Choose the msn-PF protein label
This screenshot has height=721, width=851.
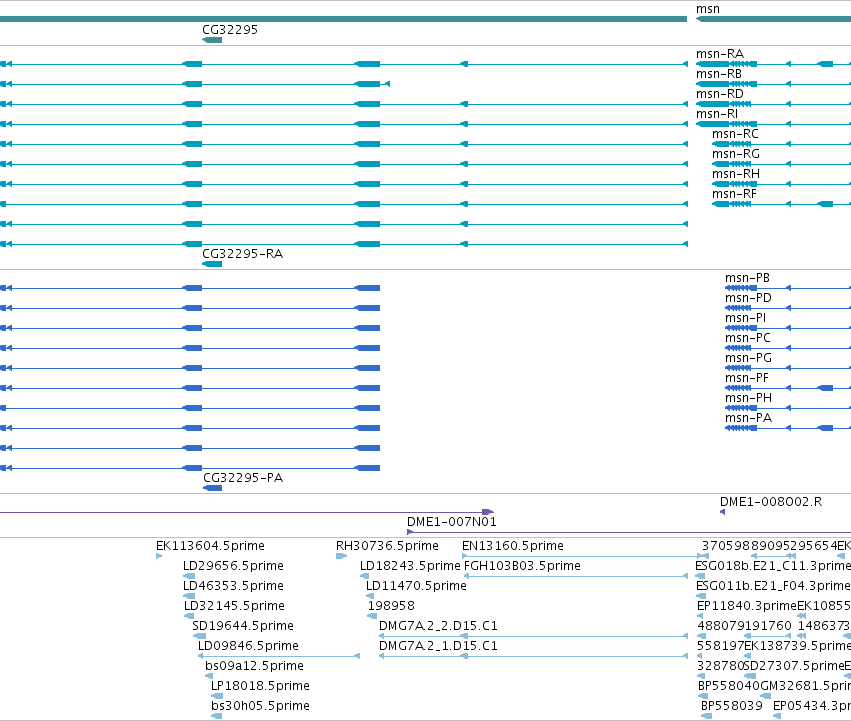(x=747, y=378)
